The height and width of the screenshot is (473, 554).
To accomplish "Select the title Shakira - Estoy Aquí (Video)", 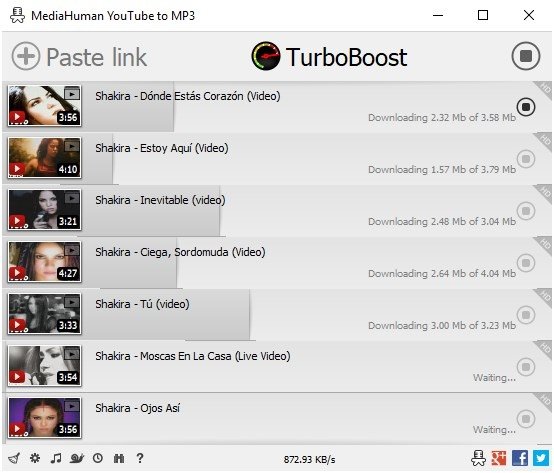I will [x=162, y=148].
